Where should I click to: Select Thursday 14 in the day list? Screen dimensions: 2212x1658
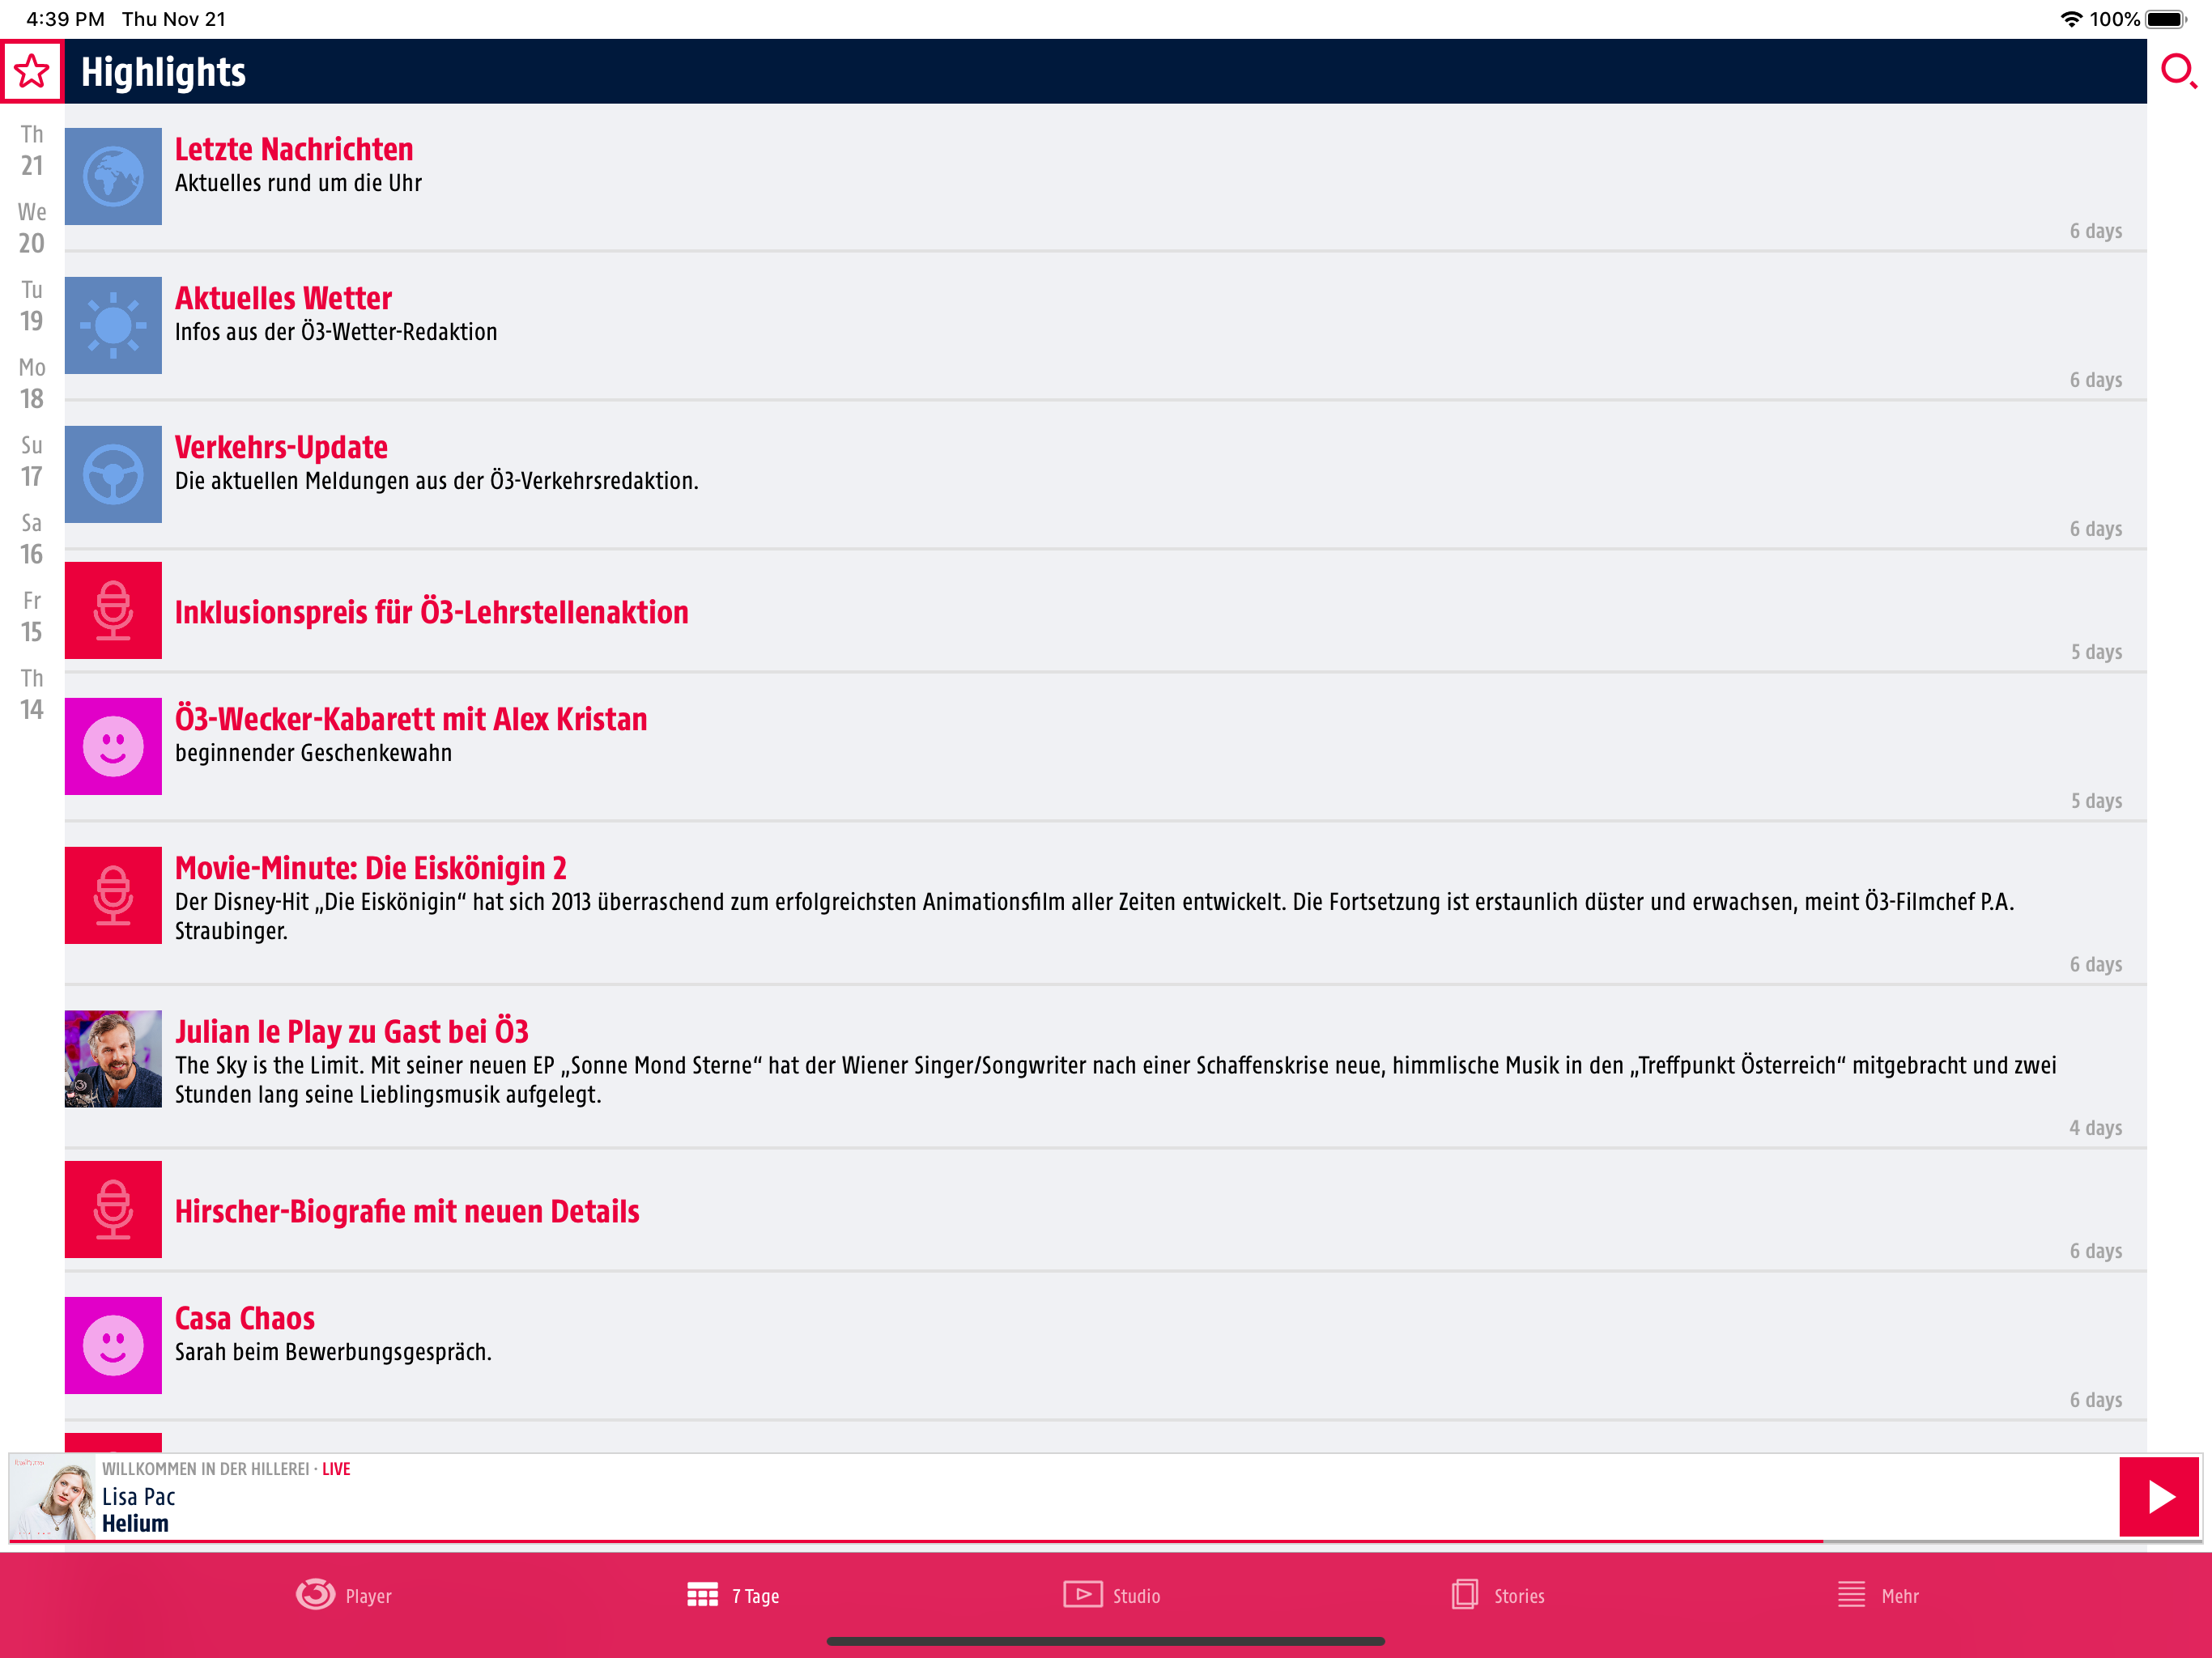click(32, 695)
